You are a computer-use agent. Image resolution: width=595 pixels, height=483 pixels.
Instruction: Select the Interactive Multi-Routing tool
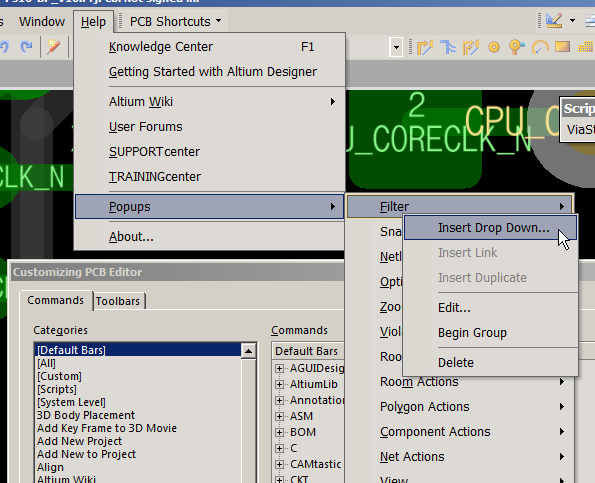[x=448, y=47]
